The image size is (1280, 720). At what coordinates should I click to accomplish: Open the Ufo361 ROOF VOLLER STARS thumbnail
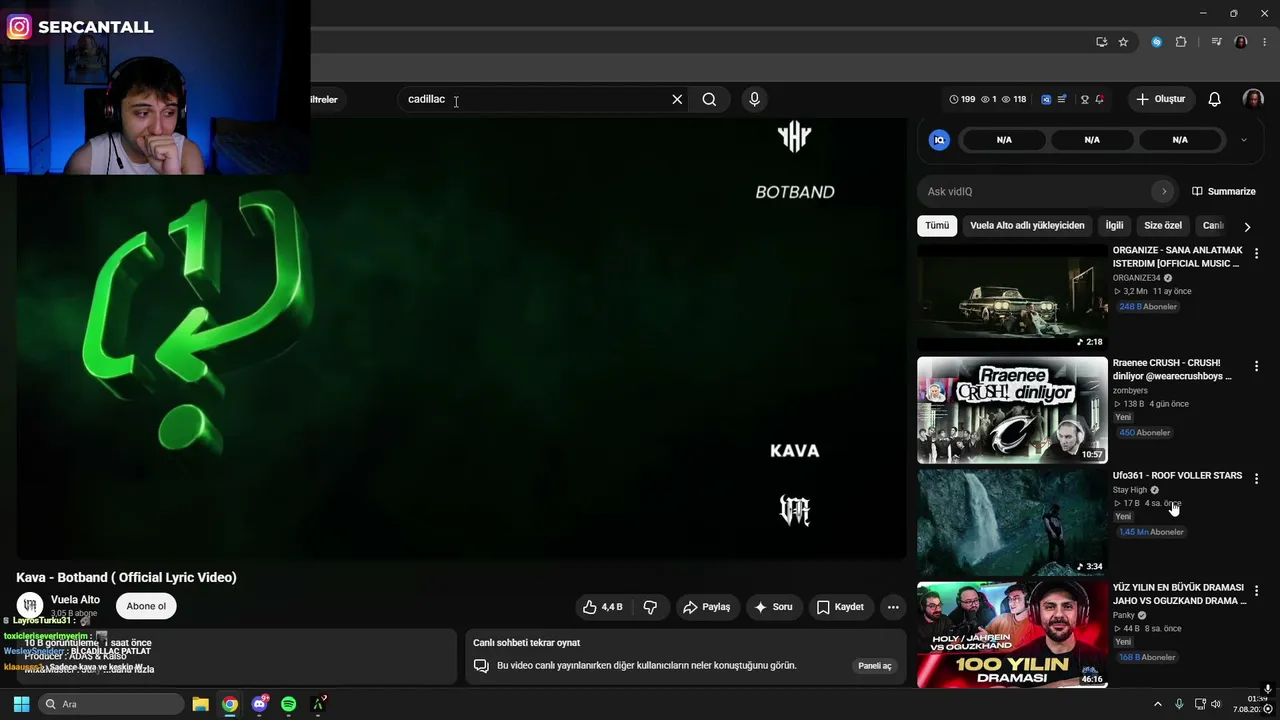[x=1012, y=523]
